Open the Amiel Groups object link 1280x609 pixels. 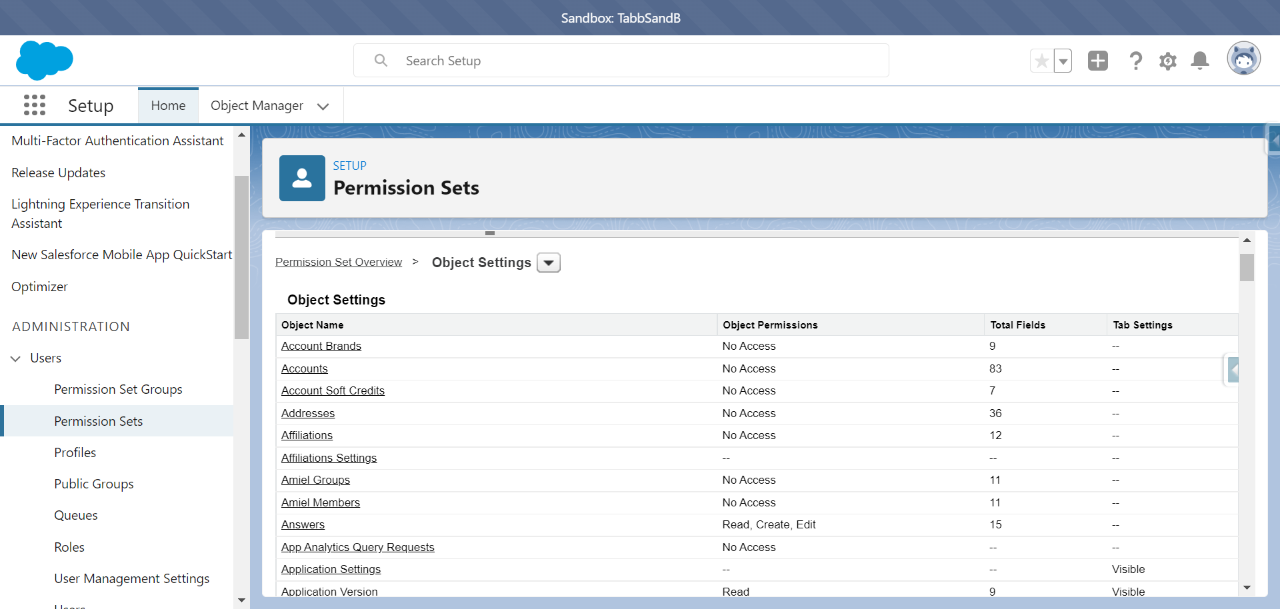(315, 480)
